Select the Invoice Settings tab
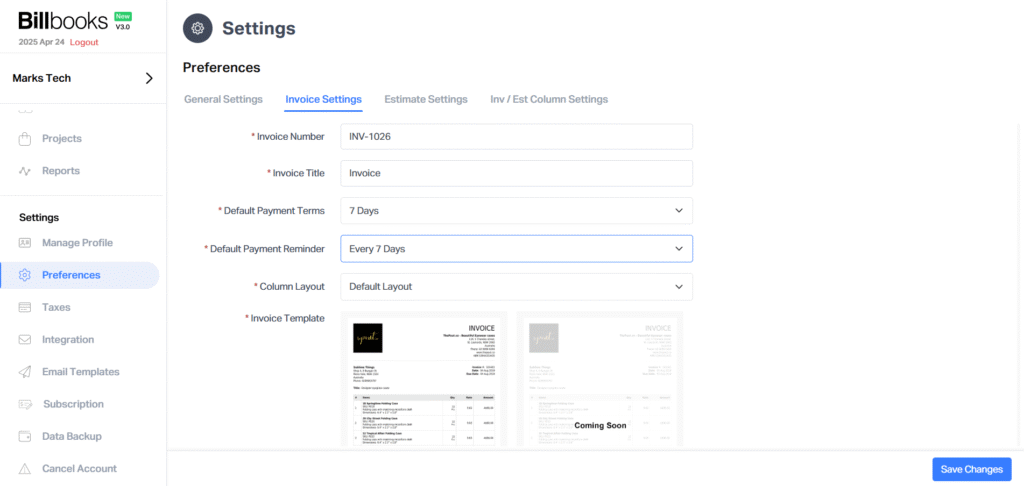 click(x=323, y=99)
